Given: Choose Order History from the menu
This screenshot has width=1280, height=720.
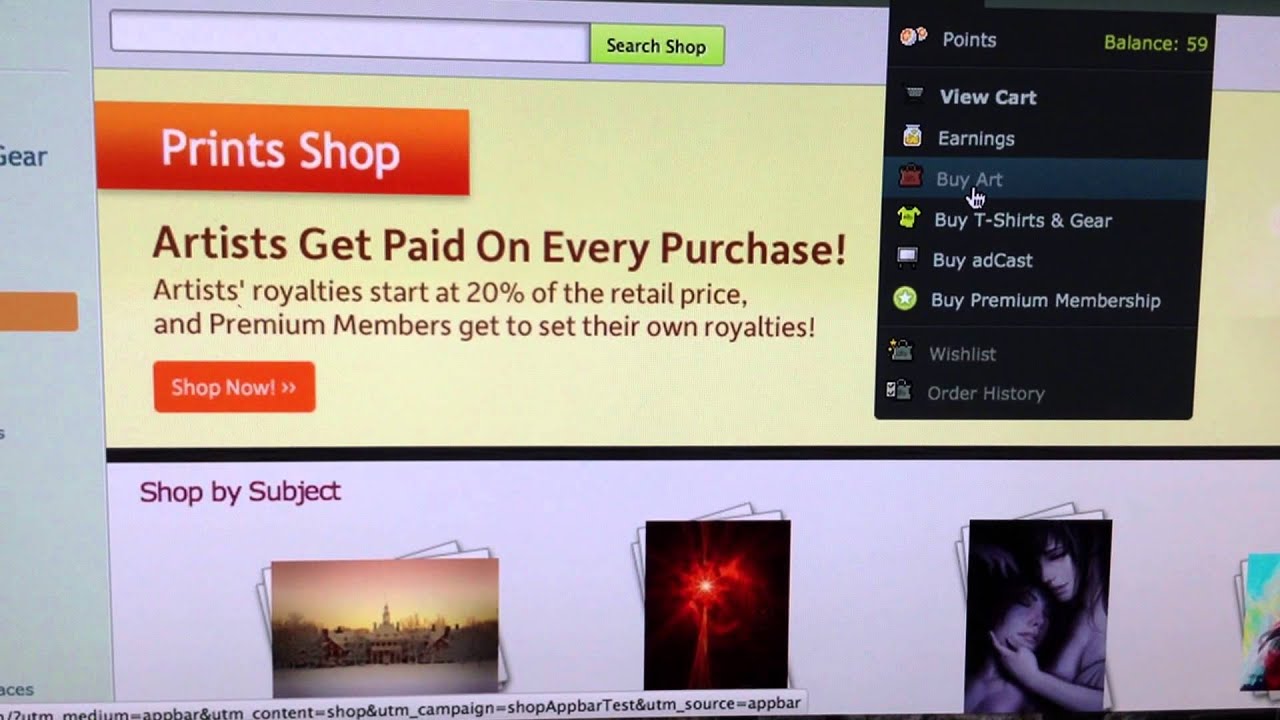Looking at the screenshot, I should [986, 393].
